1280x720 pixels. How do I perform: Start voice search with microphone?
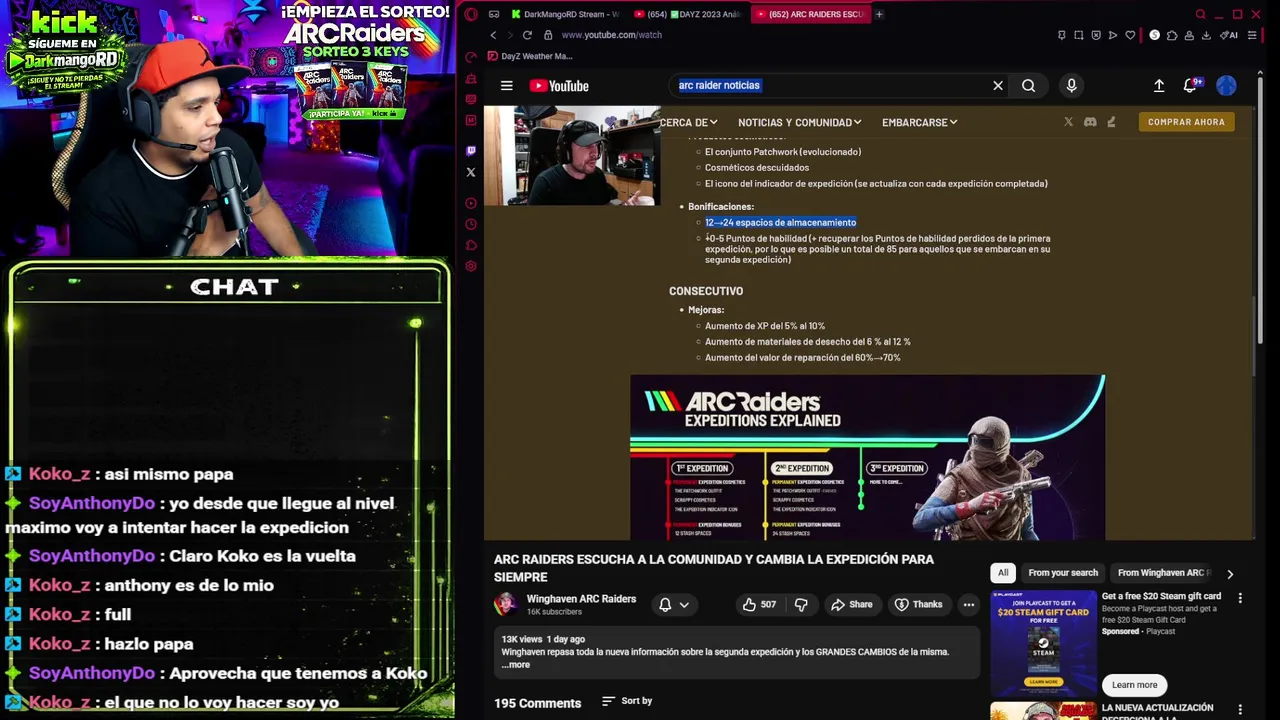click(1071, 86)
